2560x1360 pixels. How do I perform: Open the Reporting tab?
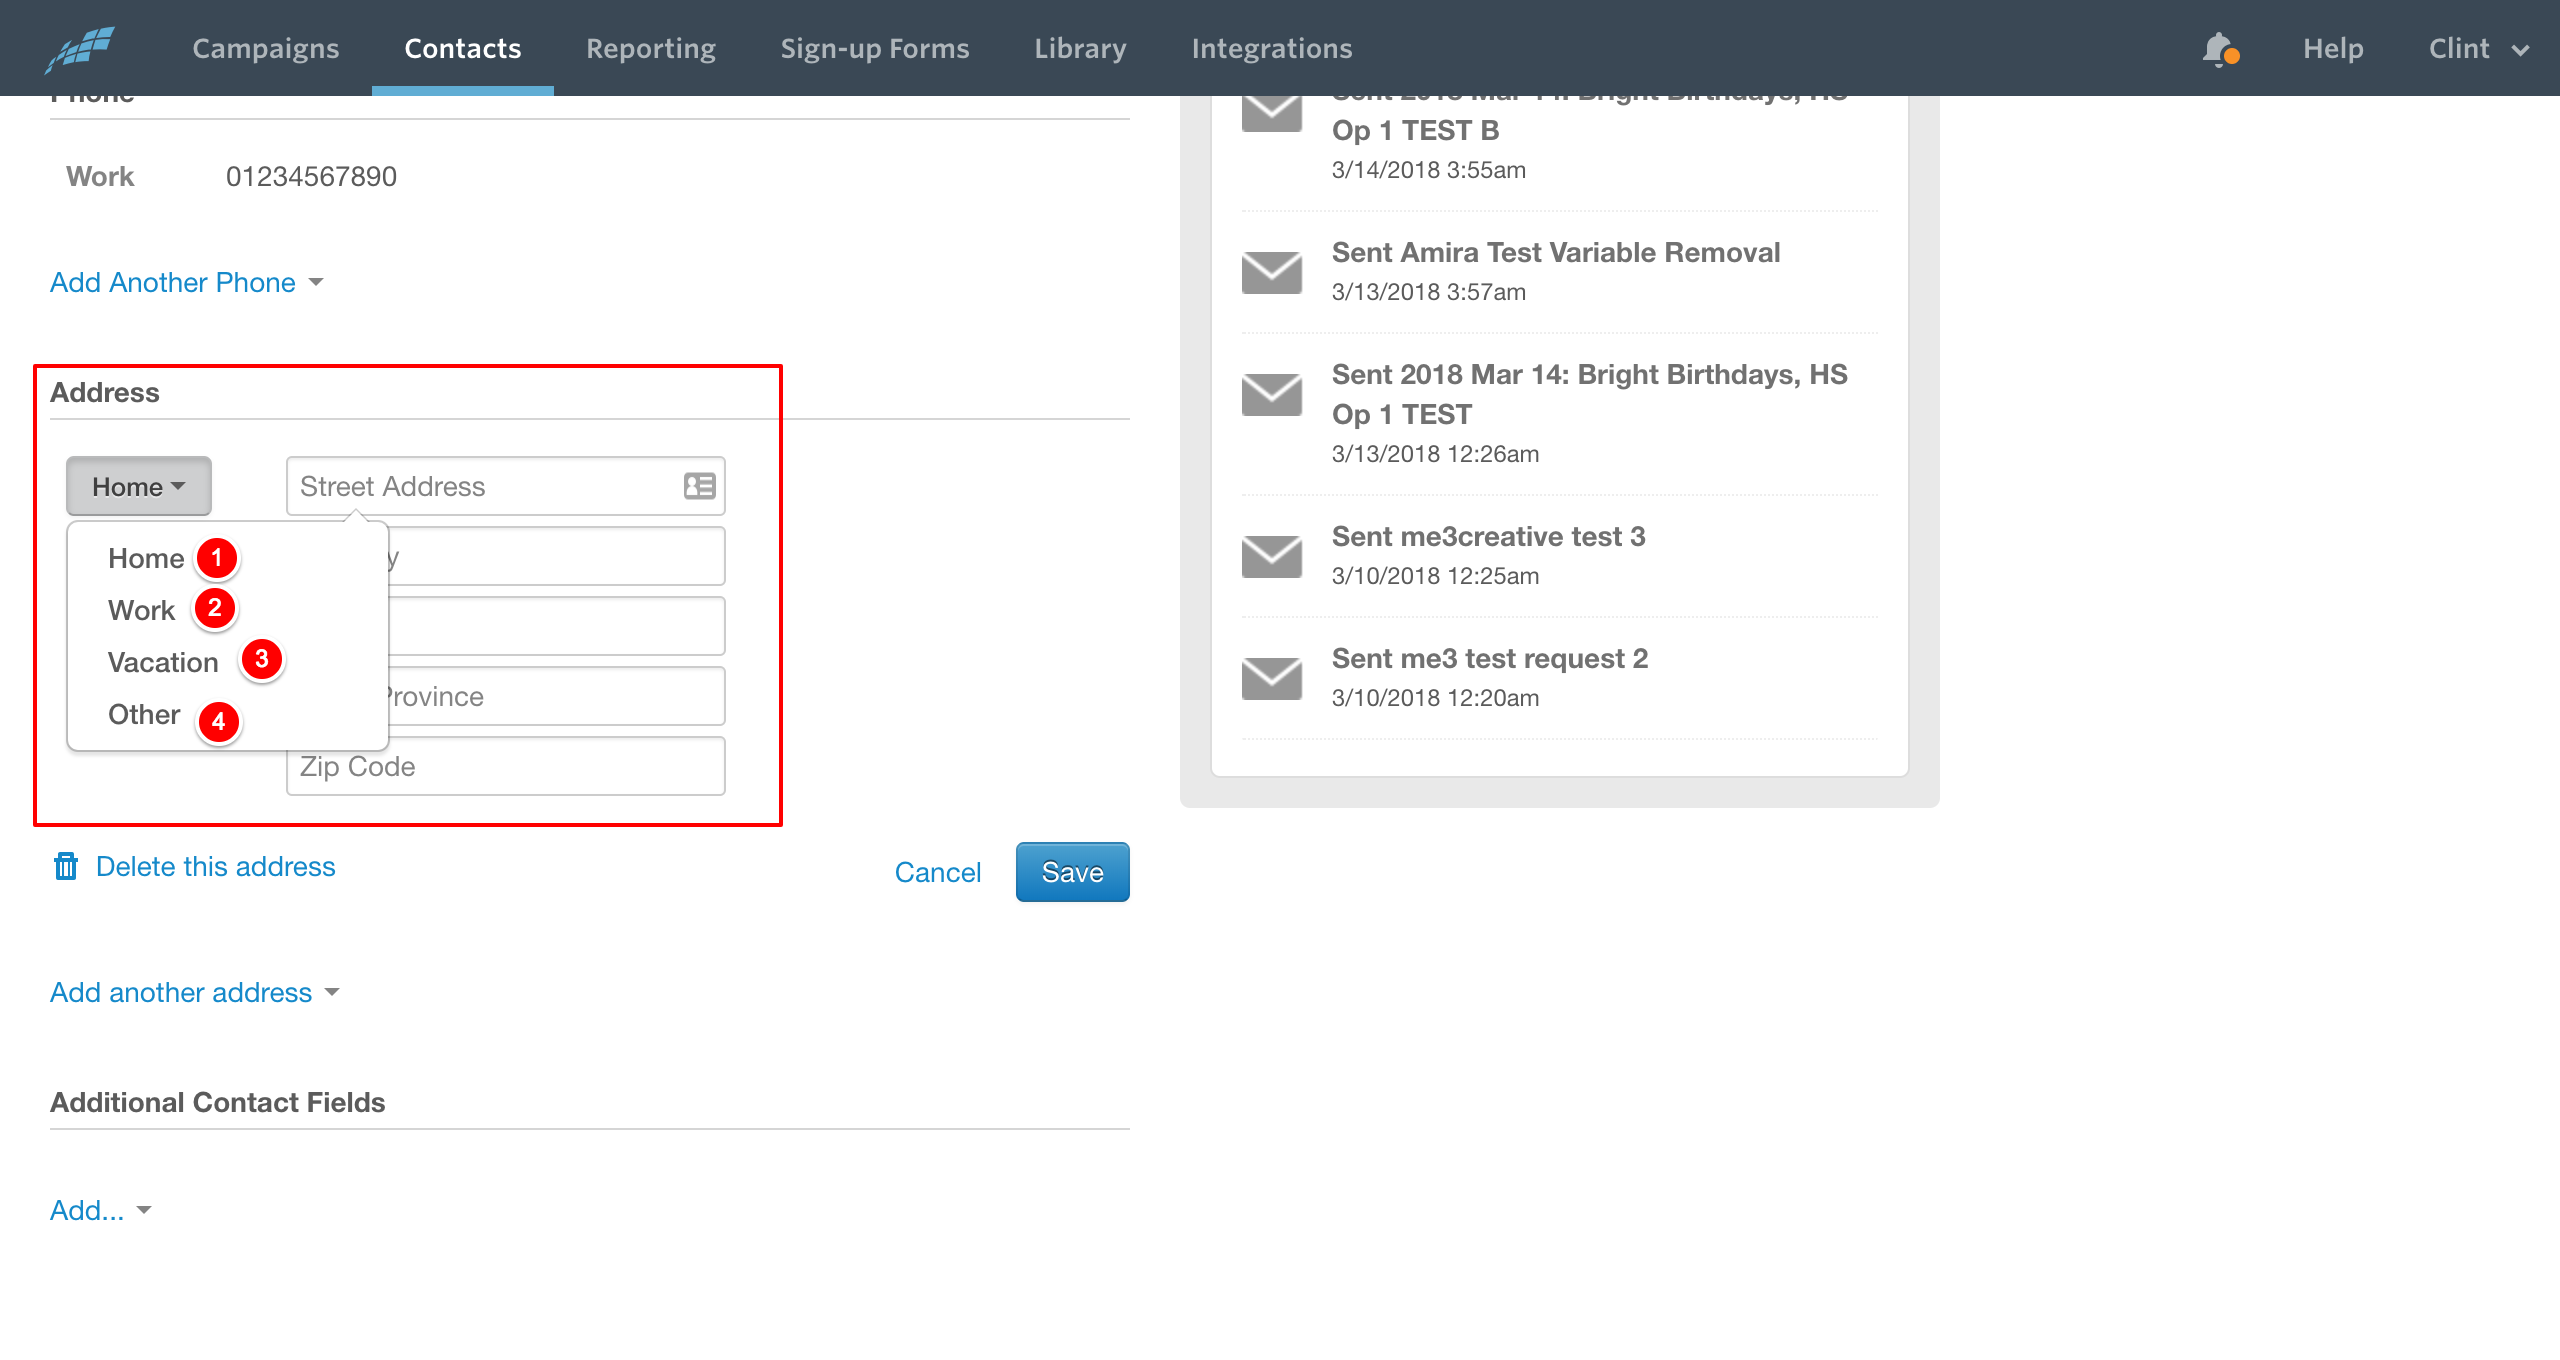click(651, 48)
